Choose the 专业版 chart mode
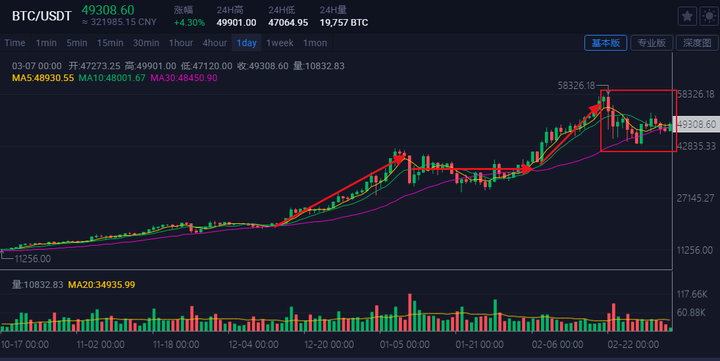 pyautogui.click(x=652, y=43)
